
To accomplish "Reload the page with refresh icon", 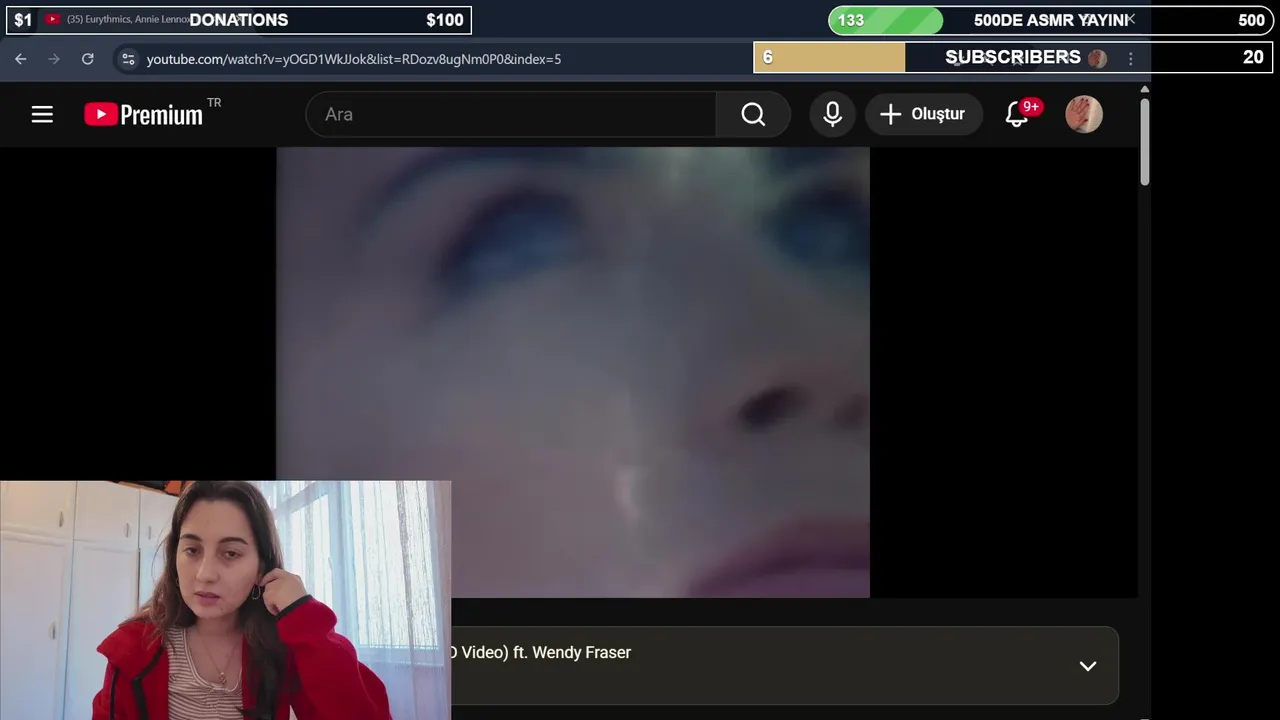I will [x=87, y=59].
